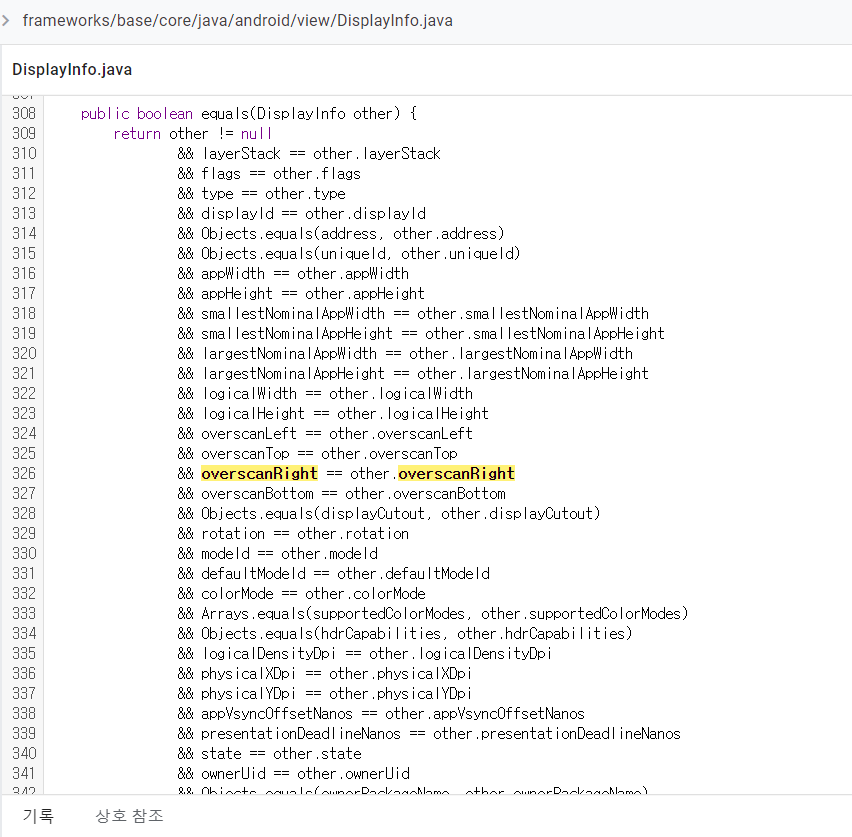Select line number 326

pyautogui.click(x=24, y=473)
